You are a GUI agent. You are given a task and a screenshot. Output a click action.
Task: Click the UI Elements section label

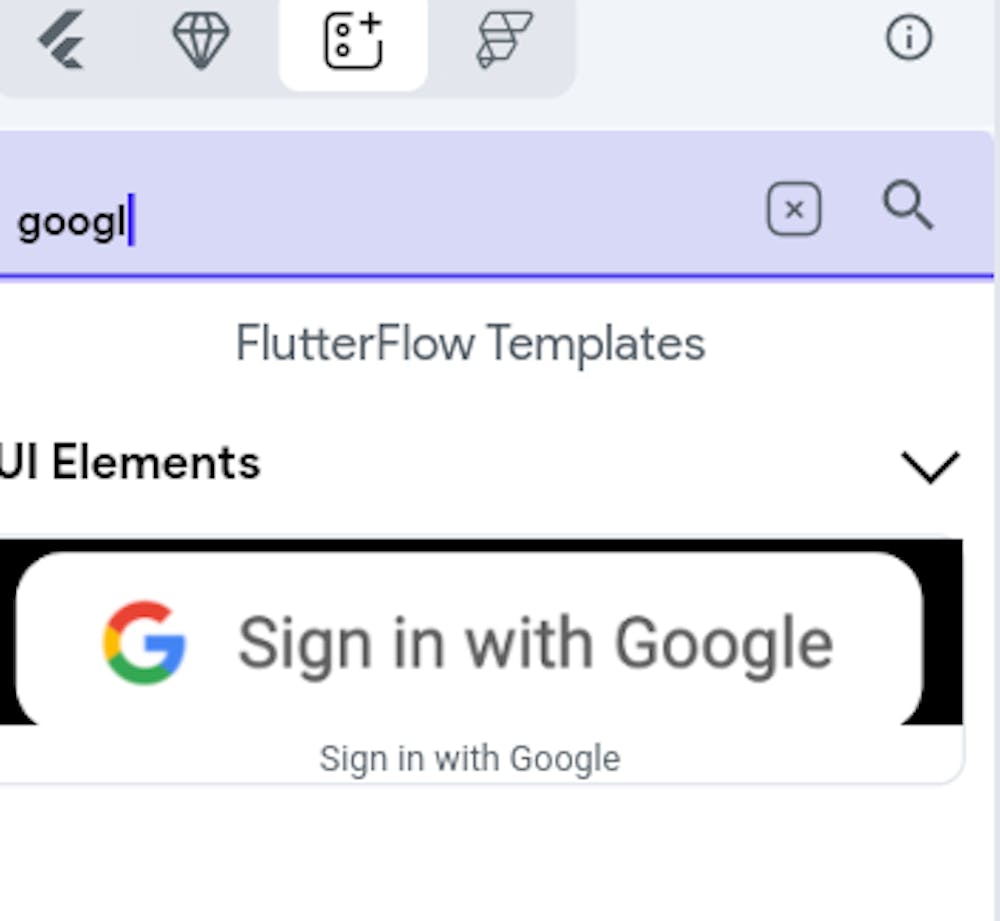pyautogui.click(x=130, y=462)
